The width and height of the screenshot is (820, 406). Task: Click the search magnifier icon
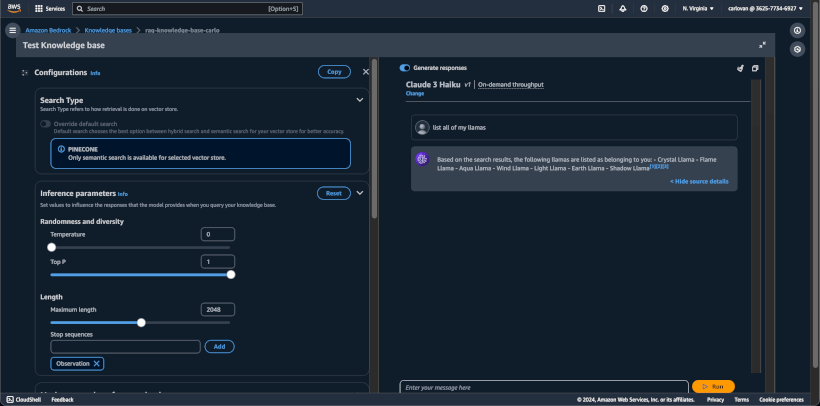coord(79,9)
